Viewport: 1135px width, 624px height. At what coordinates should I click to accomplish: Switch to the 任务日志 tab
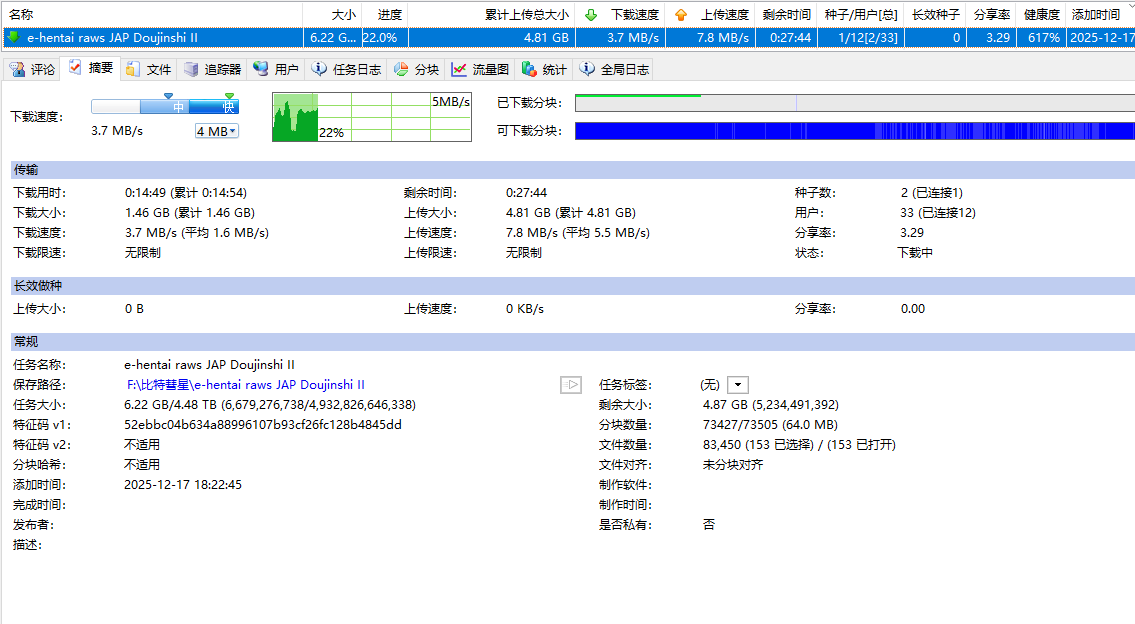pyautogui.click(x=346, y=69)
